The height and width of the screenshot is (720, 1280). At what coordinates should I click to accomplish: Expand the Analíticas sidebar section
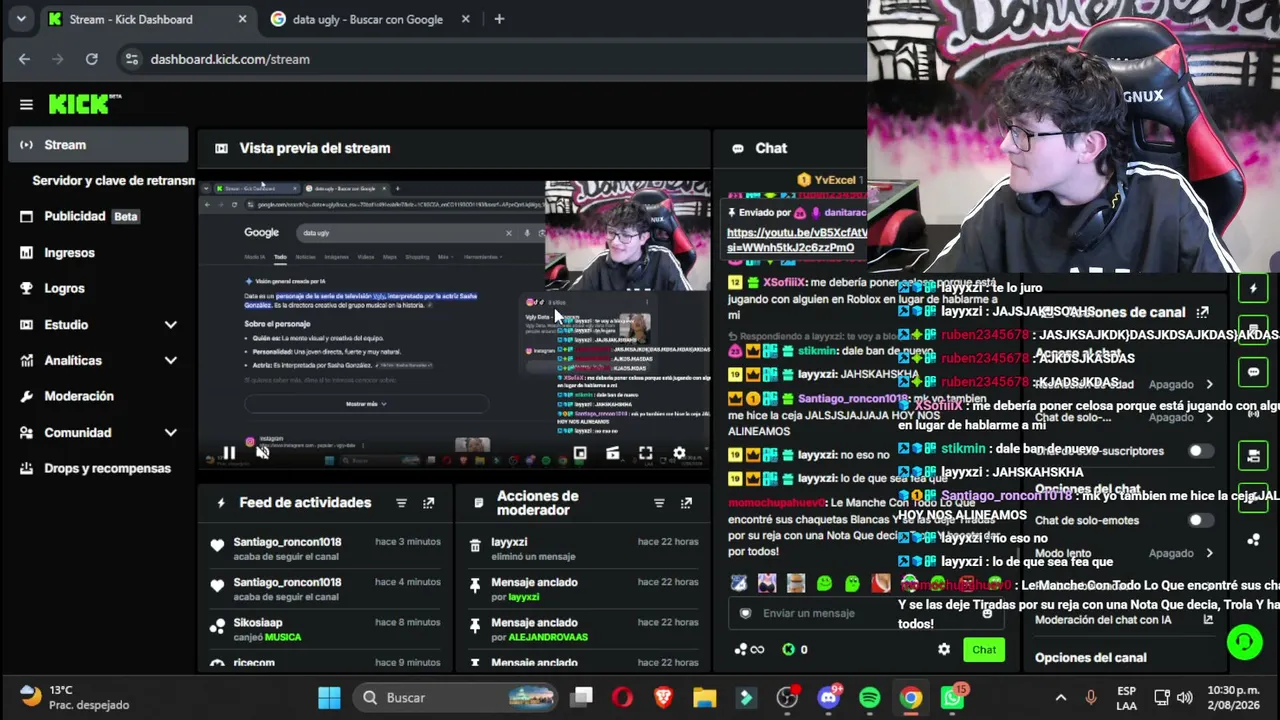170,361
